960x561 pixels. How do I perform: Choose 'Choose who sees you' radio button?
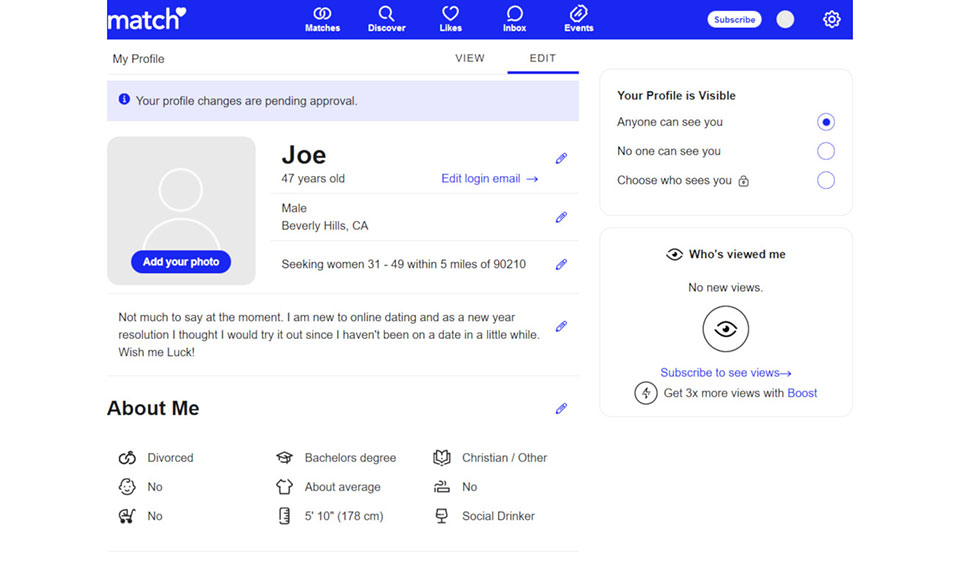[x=825, y=180]
